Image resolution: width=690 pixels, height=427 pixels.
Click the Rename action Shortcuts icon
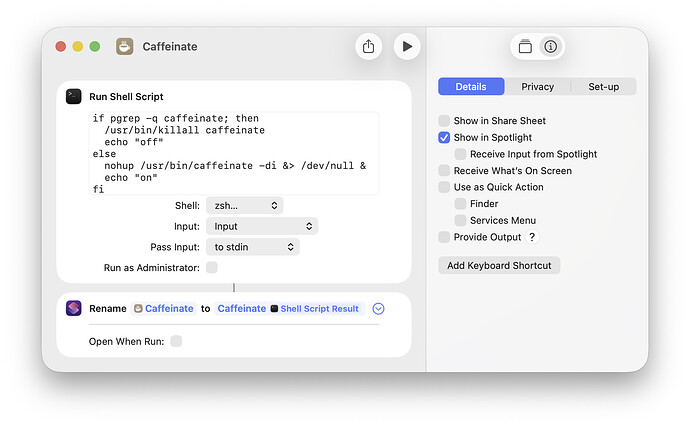point(74,308)
